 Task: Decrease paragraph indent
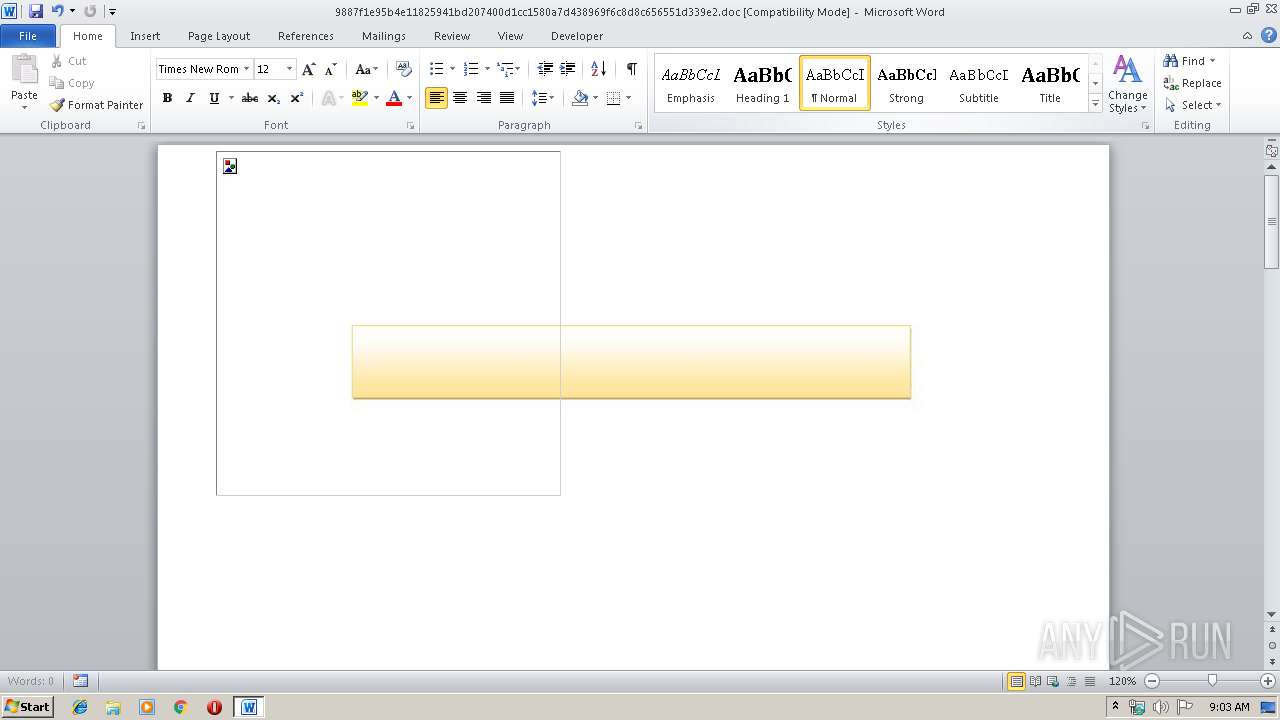click(x=545, y=69)
